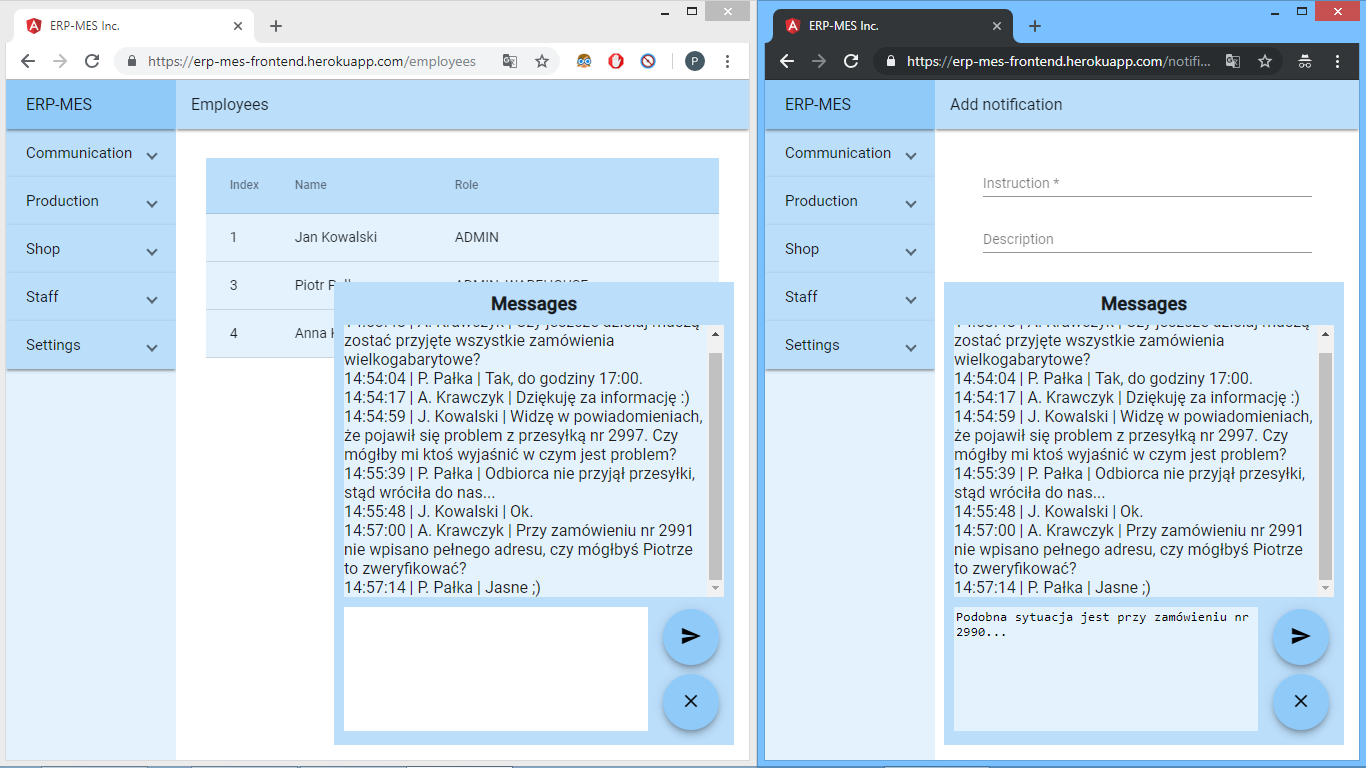1366x768 pixels.
Task: Click the Messages scrollbar thumb in the Employees window
Action: tap(715, 466)
